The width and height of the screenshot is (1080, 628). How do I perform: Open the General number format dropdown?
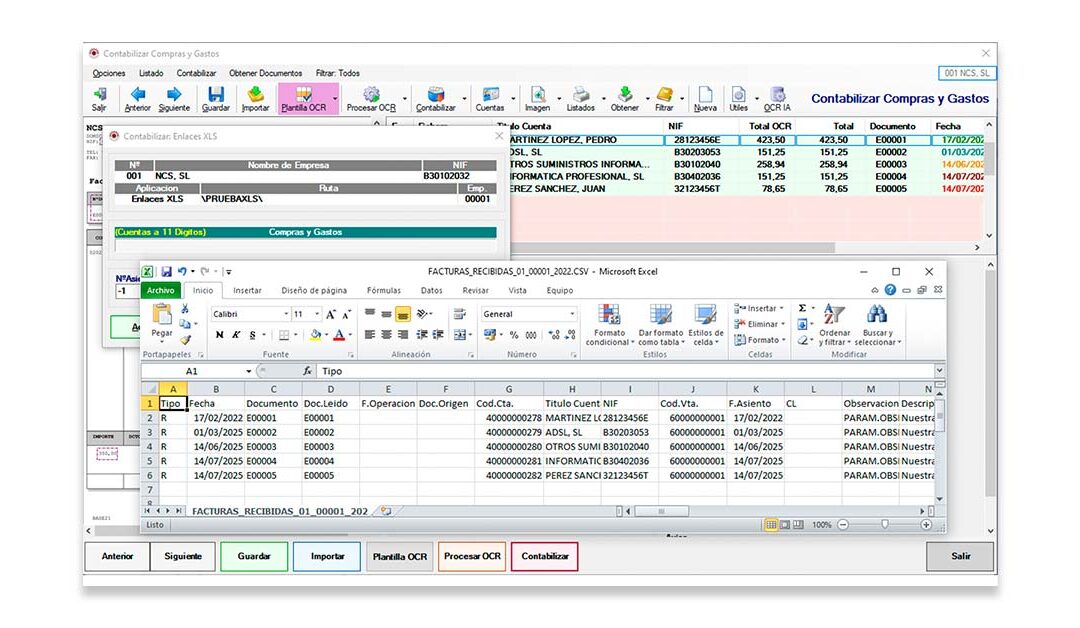[572, 314]
